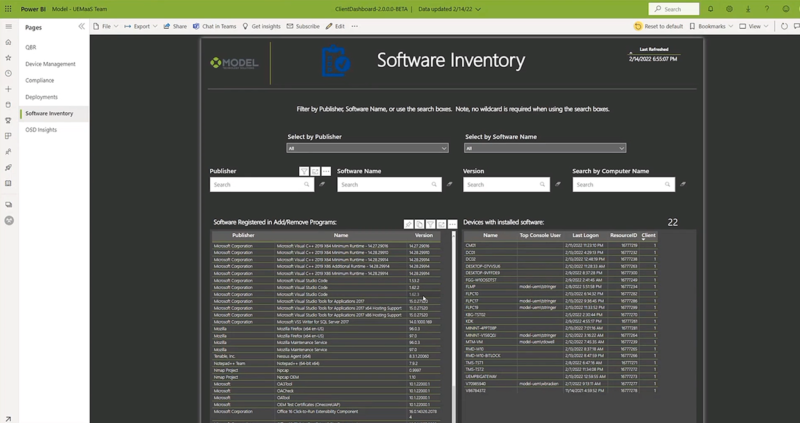Clear the Version search with eraser icon
Viewport: 800px width, 423px height.
click(558, 184)
